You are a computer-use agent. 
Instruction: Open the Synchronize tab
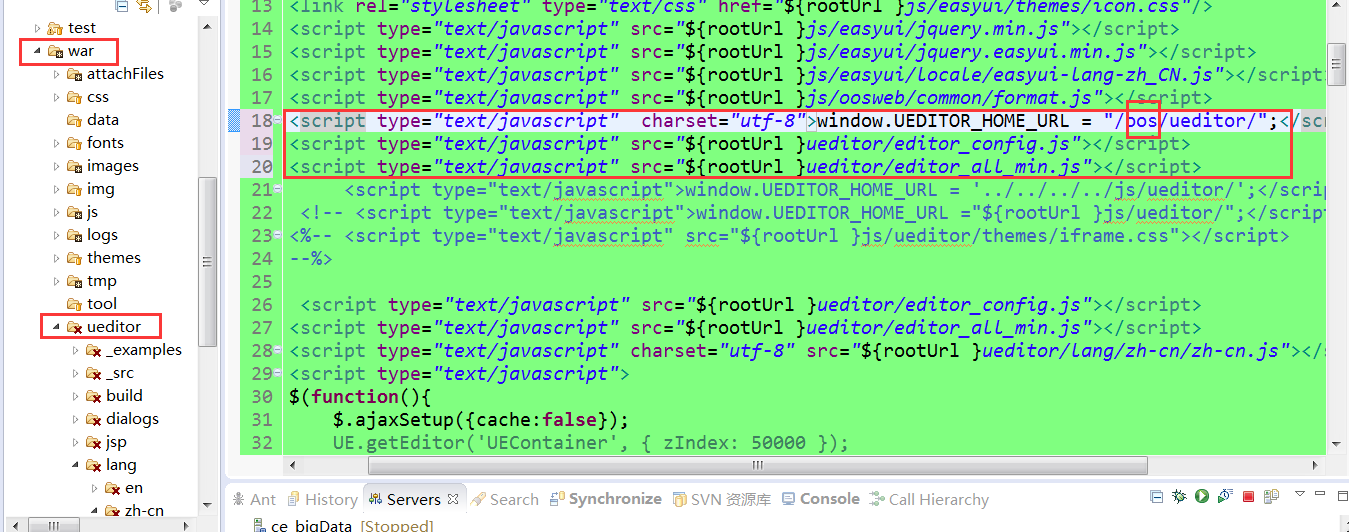(605, 499)
